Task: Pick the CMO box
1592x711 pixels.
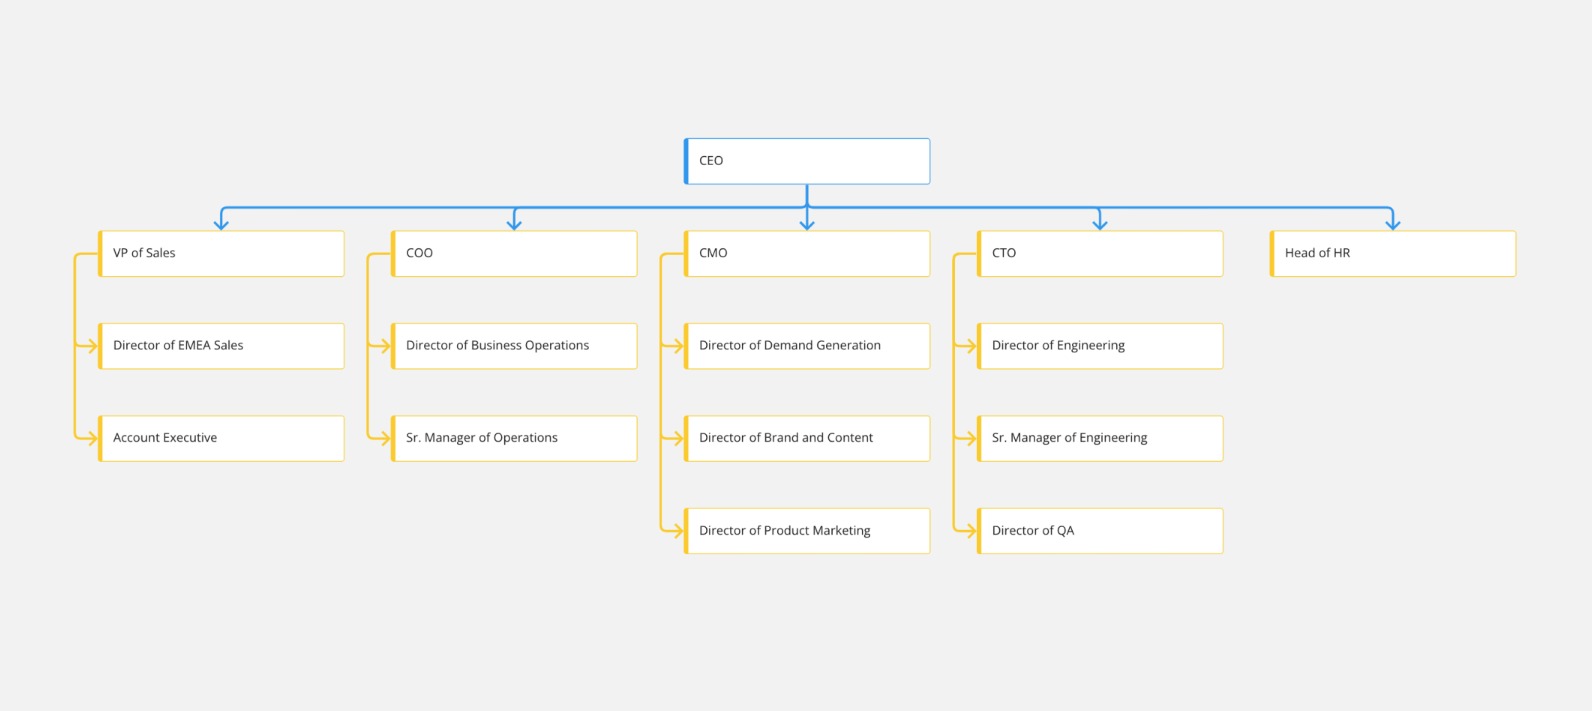Action: 807,254
